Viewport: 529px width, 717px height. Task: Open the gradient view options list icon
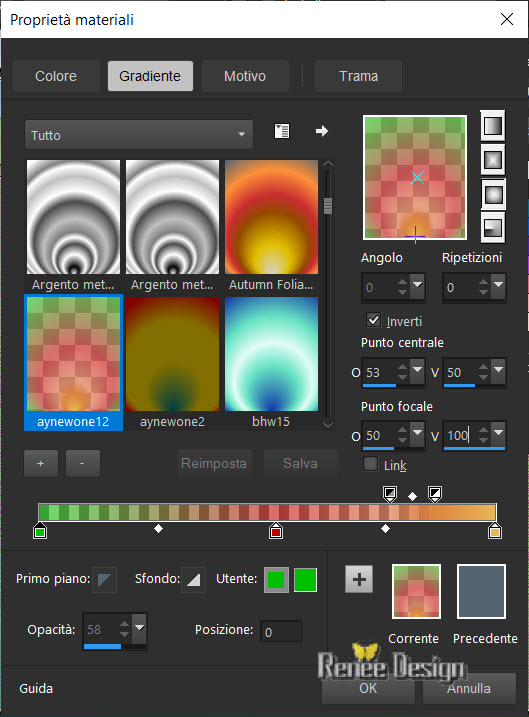coord(282,131)
